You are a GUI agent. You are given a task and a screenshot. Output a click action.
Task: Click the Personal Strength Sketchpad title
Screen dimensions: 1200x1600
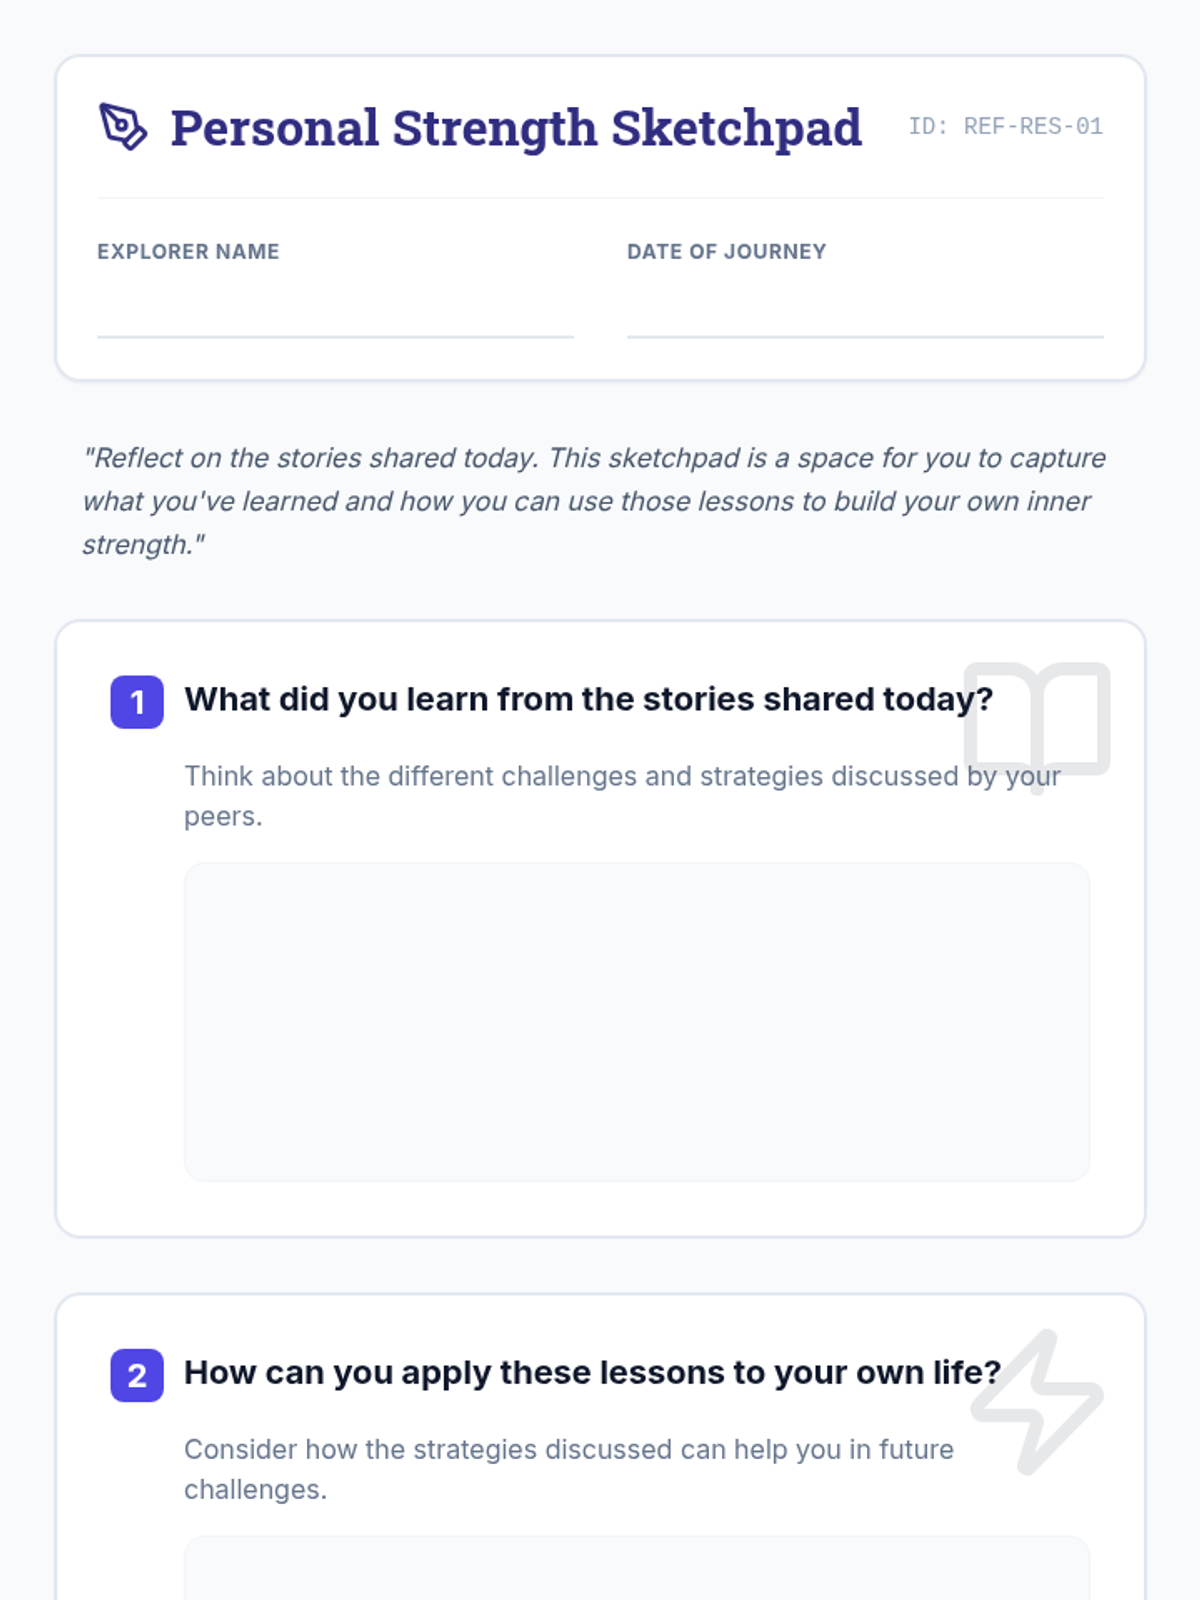click(516, 128)
